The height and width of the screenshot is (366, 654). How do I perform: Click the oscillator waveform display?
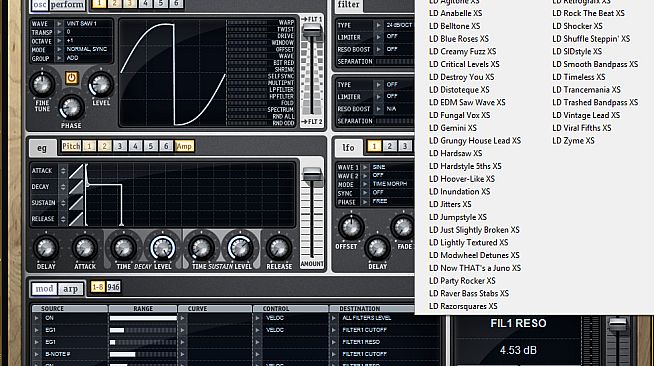[173, 72]
